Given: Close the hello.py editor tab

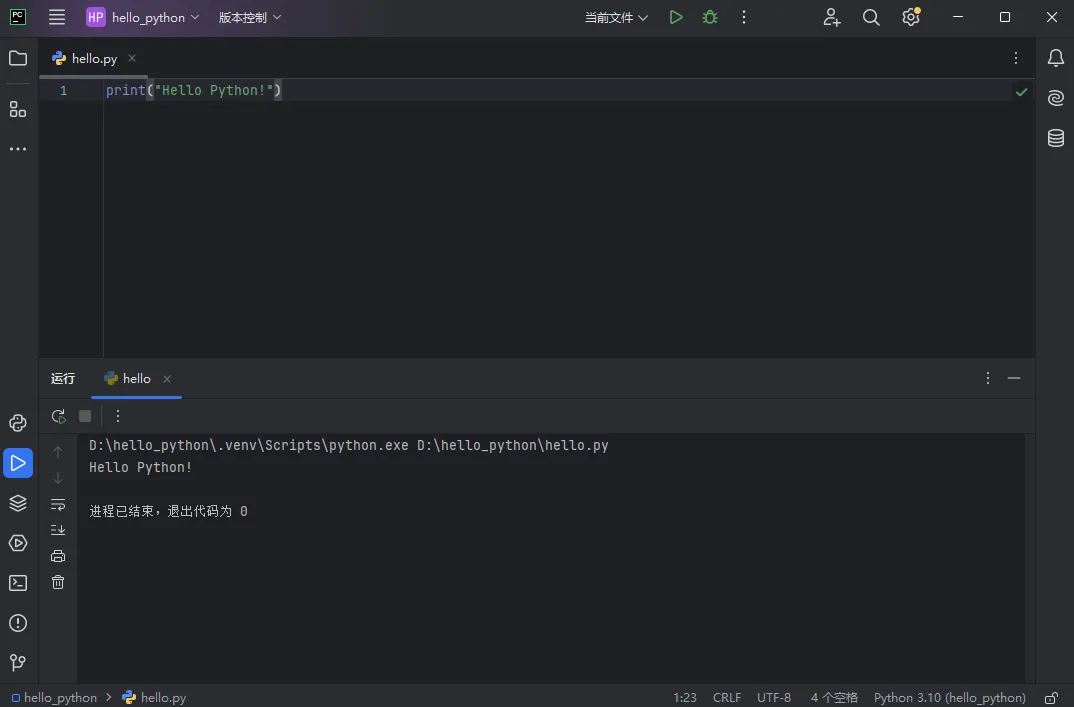Looking at the screenshot, I should (132, 58).
